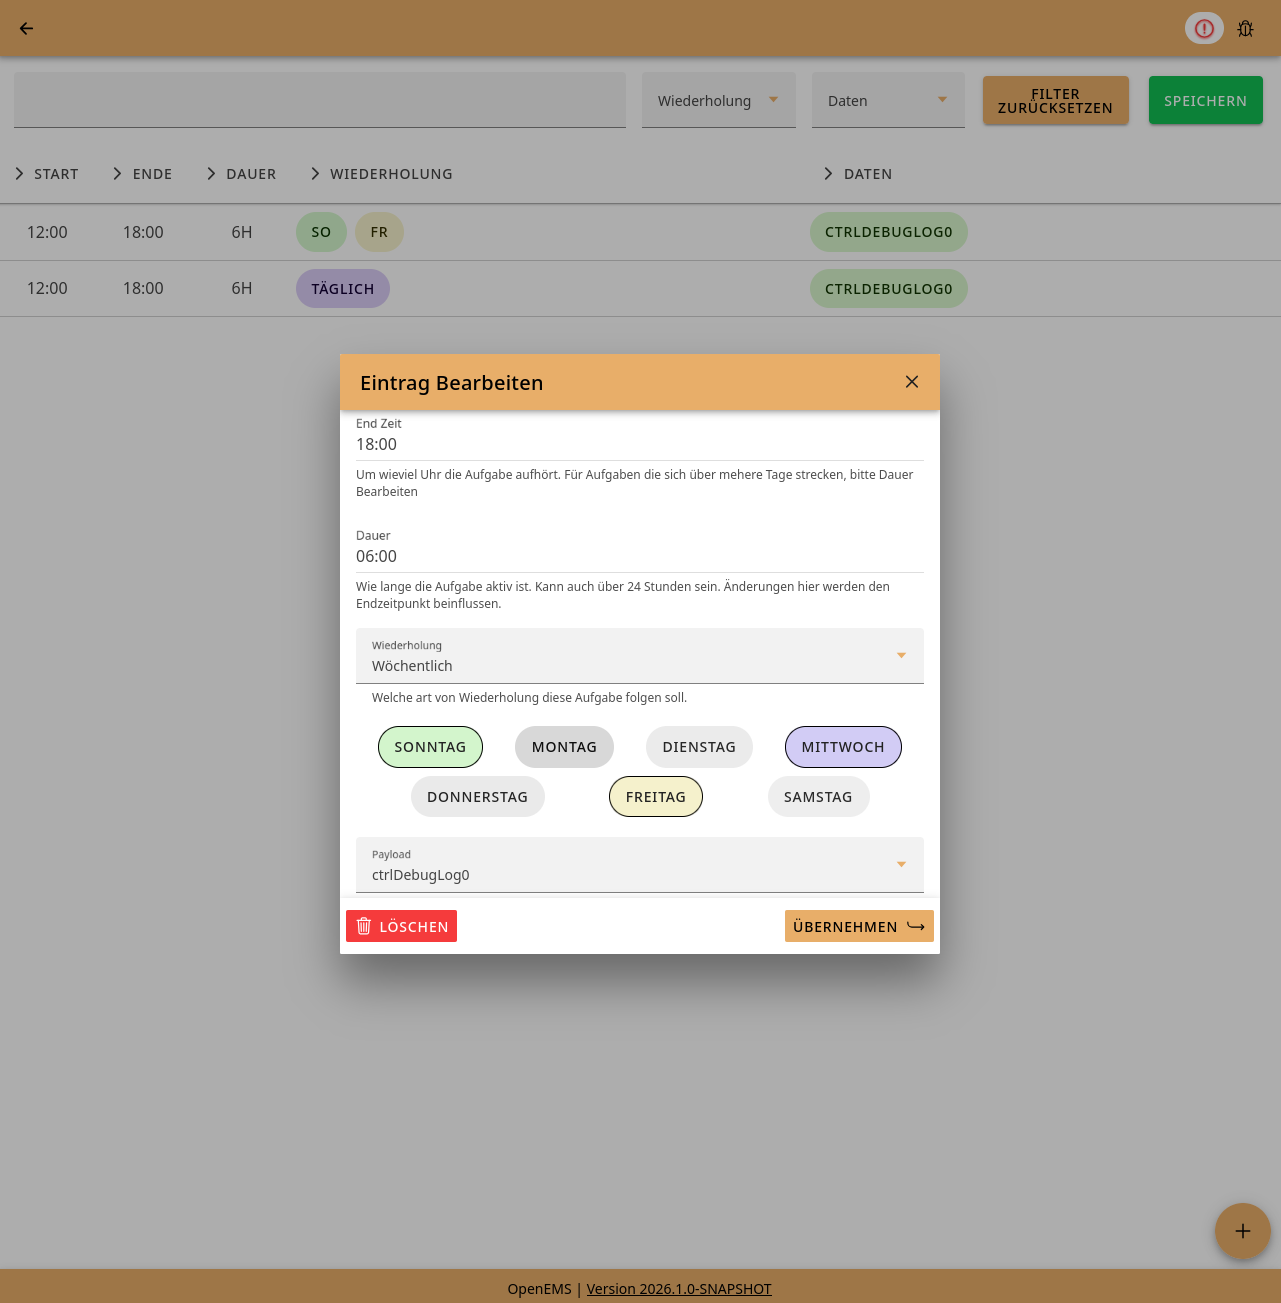Click the plus add-entry floating button

click(x=1242, y=1231)
